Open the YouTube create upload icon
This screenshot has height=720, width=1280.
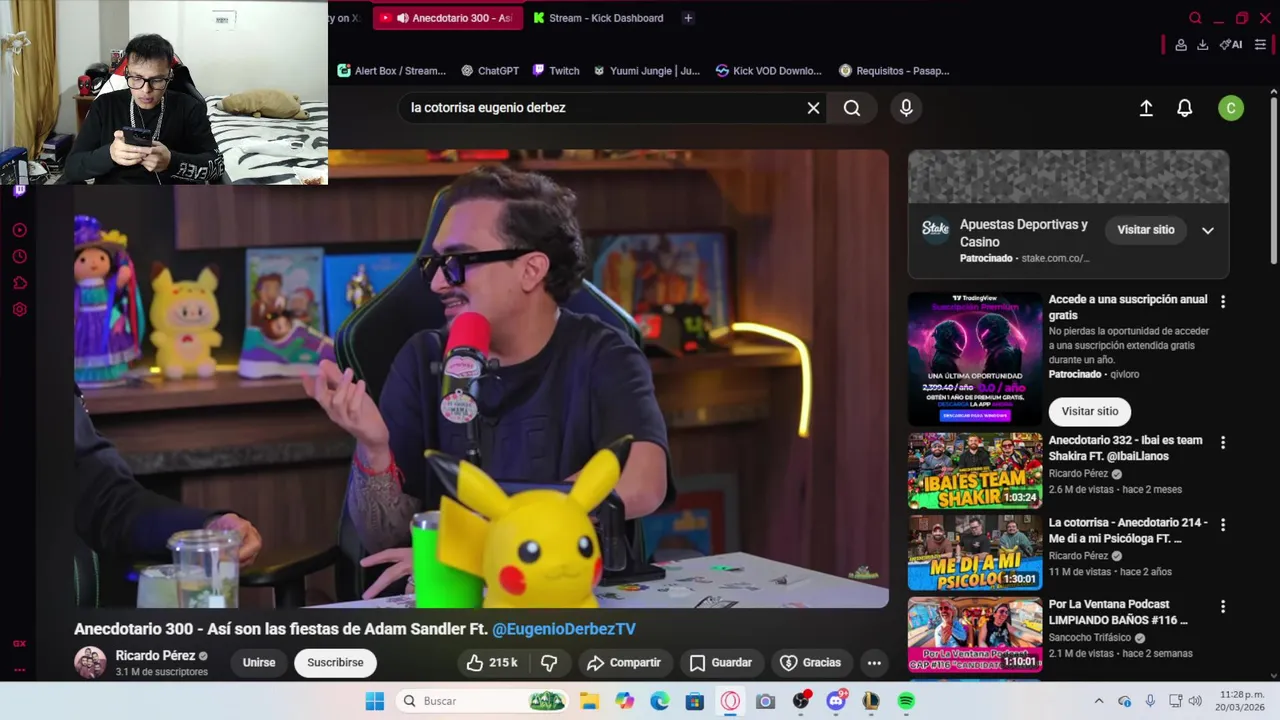point(1146,108)
